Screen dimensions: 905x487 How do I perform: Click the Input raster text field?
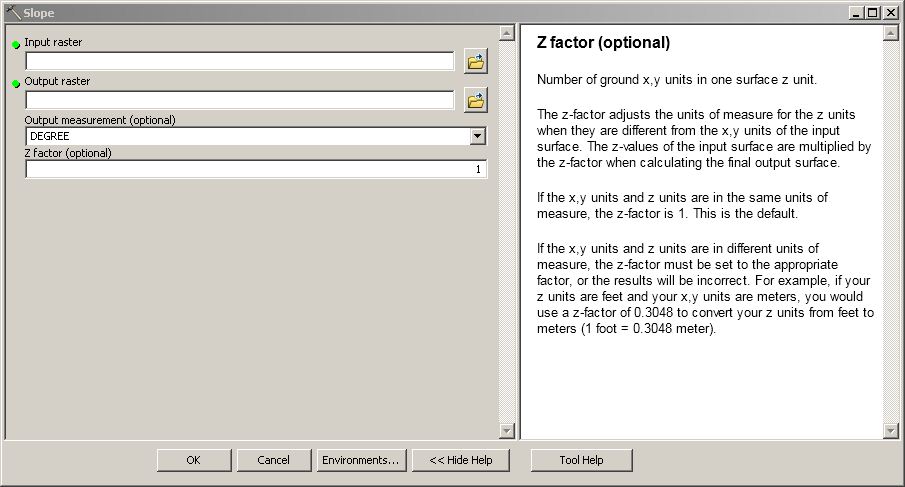[x=240, y=61]
